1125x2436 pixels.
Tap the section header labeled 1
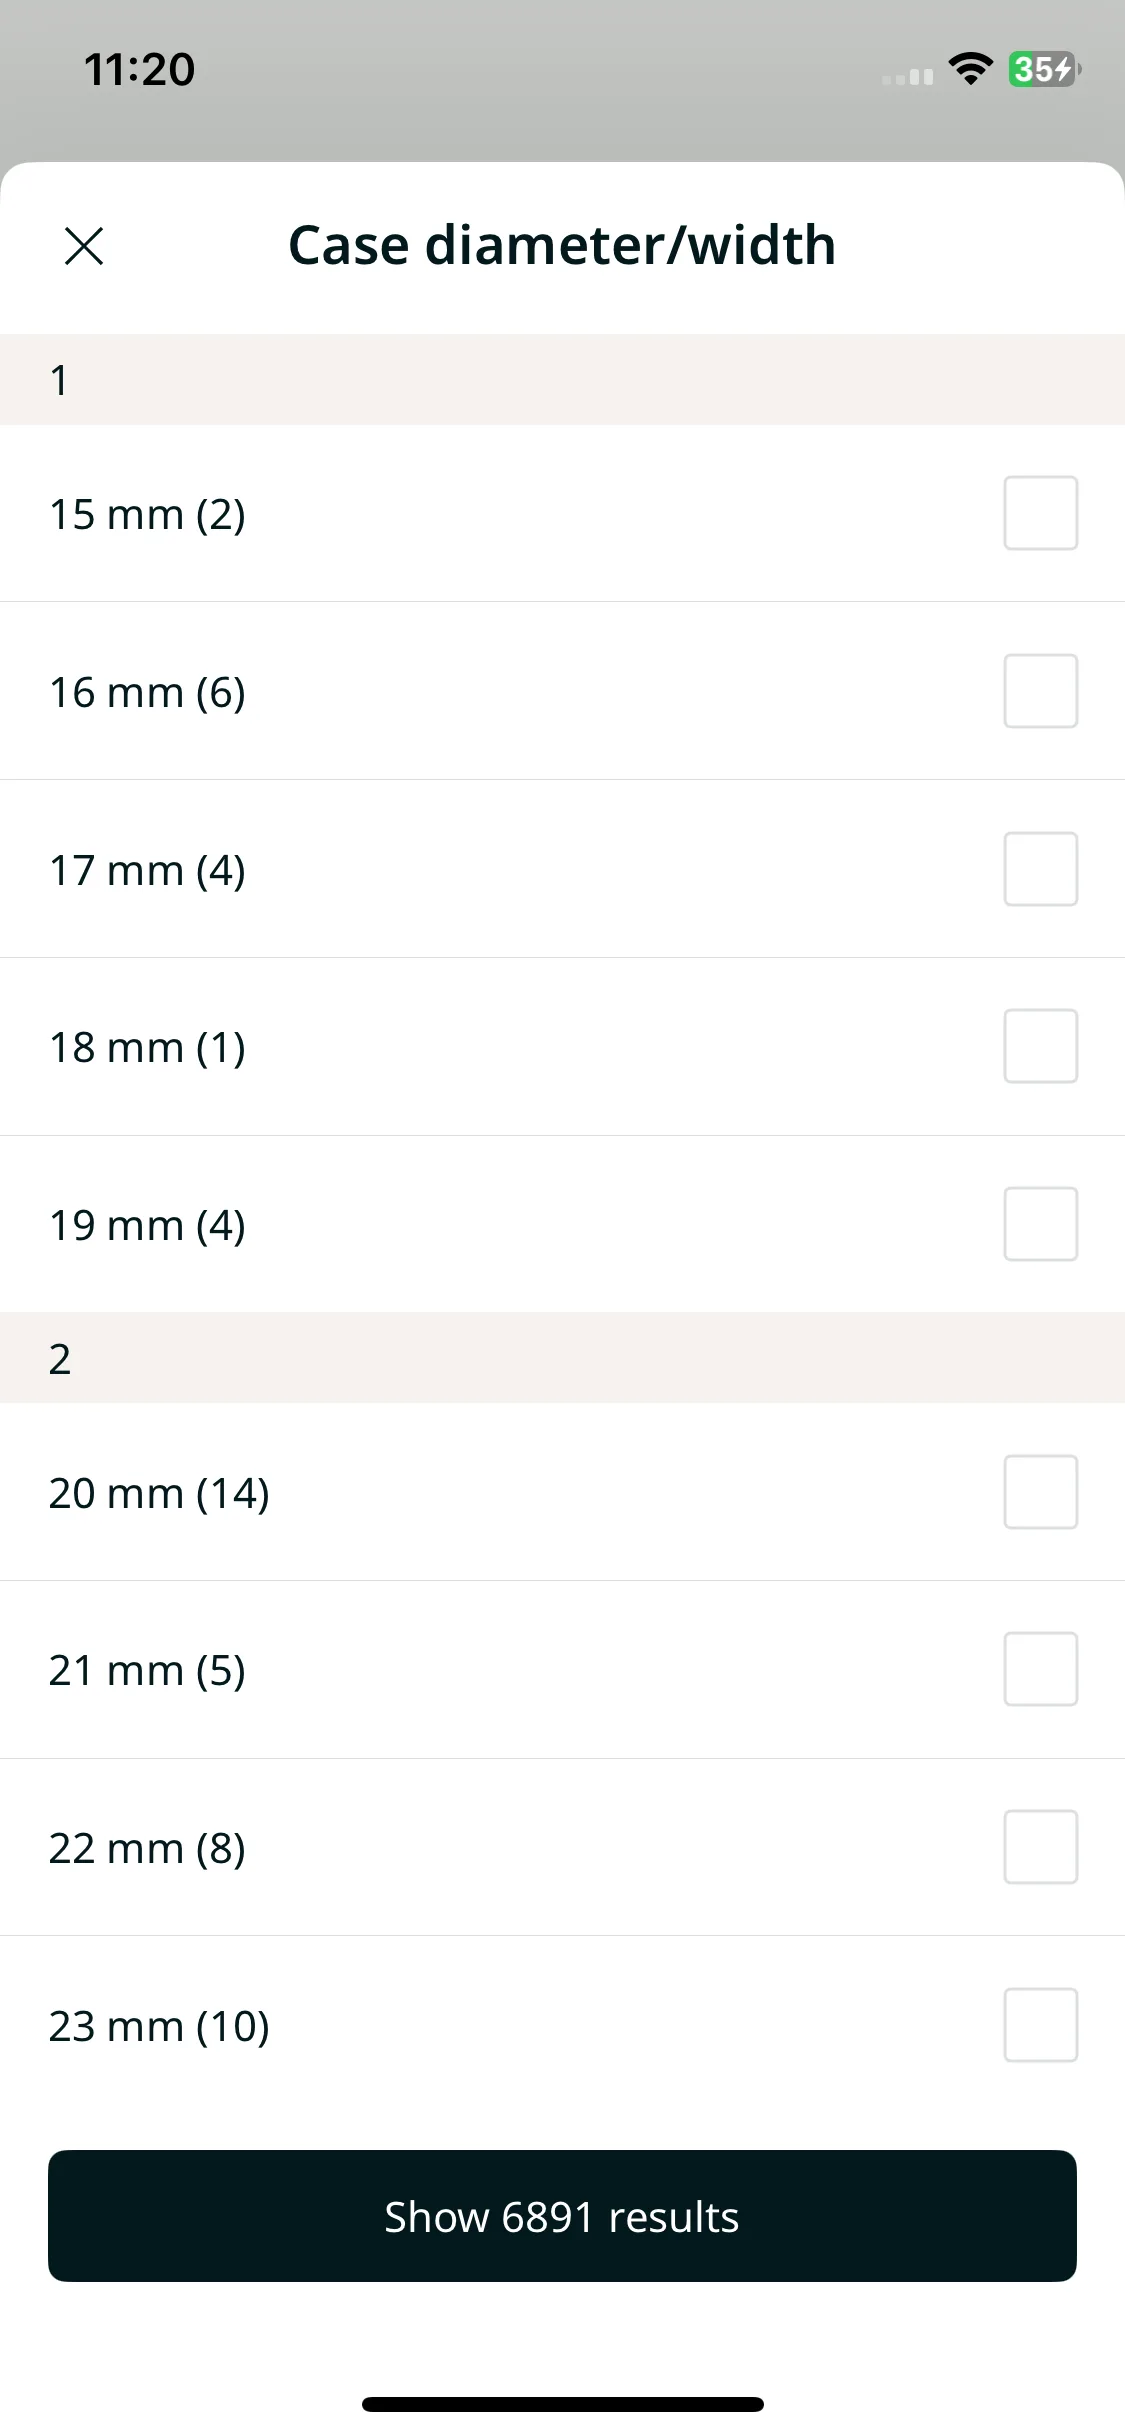562,380
